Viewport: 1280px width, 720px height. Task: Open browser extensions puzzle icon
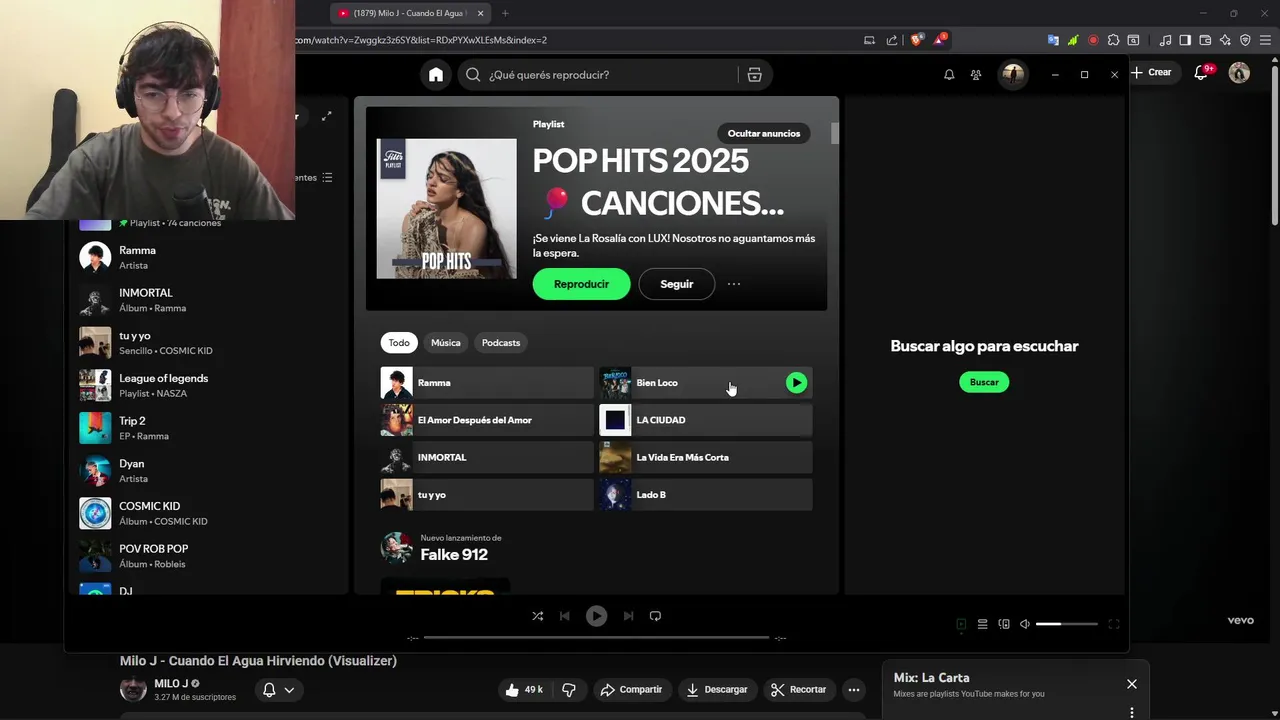[1113, 40]
